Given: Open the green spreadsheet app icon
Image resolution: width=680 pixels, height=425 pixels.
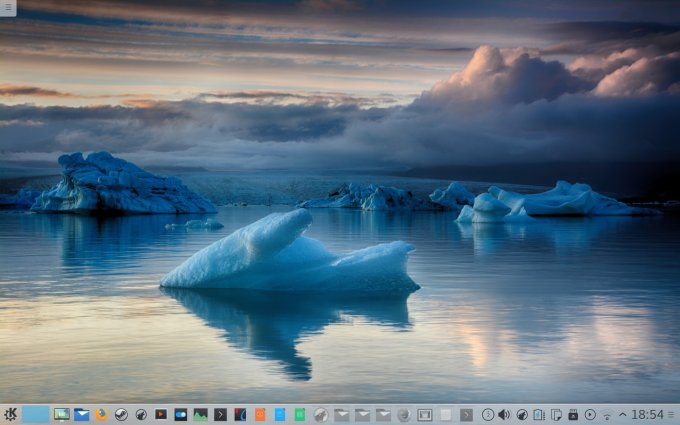Looking at the screenshot, I should (x=300, y=414).
